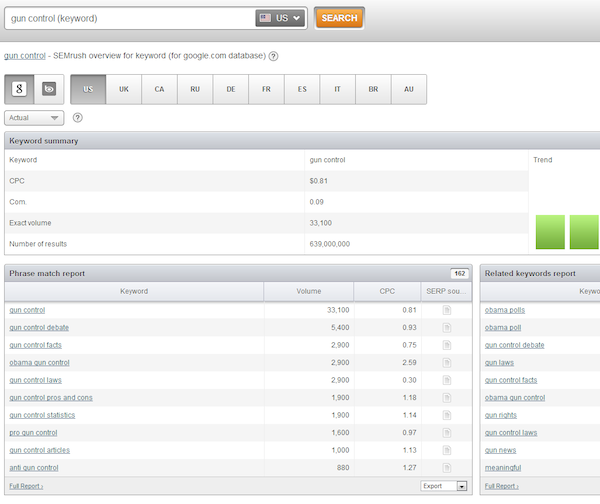Switch to the UK database tab
Viewport: 600px width, 504px height.
tap(124, 89)
